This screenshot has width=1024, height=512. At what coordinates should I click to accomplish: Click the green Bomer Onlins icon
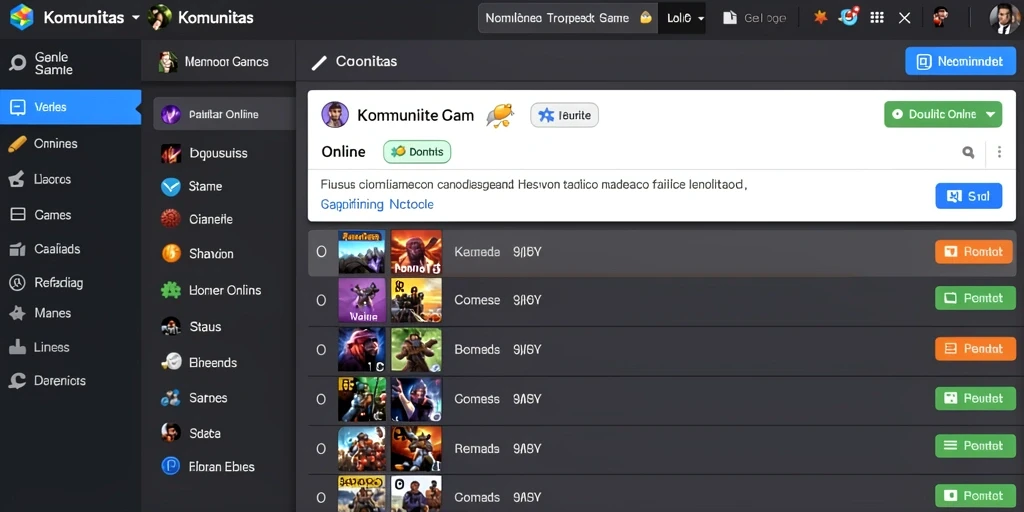coord(171,290)
